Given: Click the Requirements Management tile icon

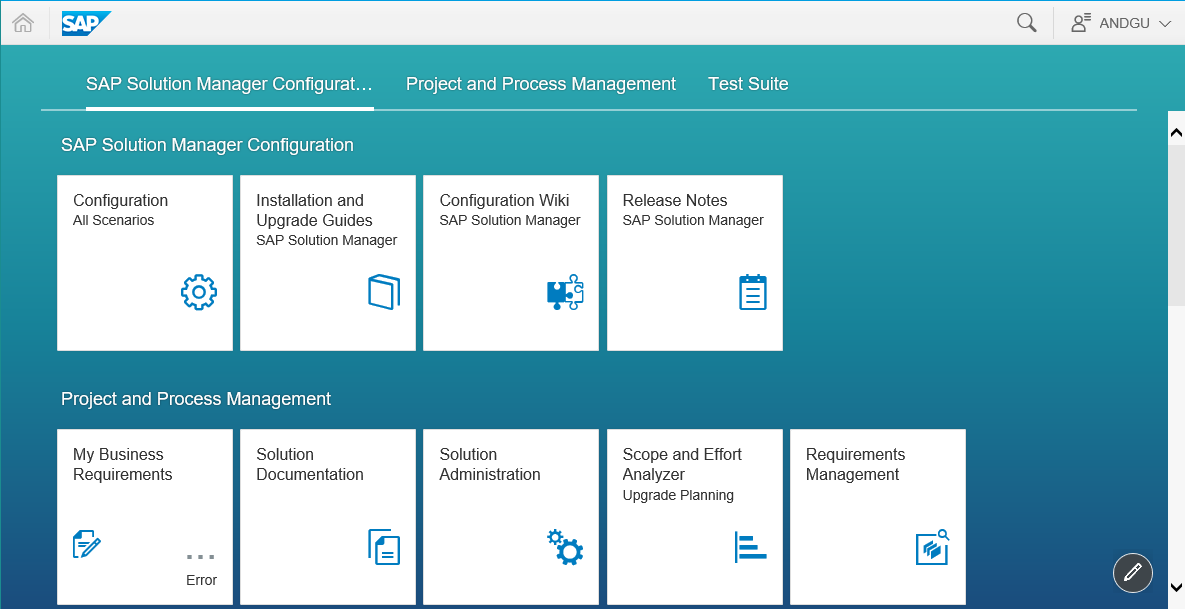Looking at the screenshot, I should pyautogui.click(x=933, y=546).
